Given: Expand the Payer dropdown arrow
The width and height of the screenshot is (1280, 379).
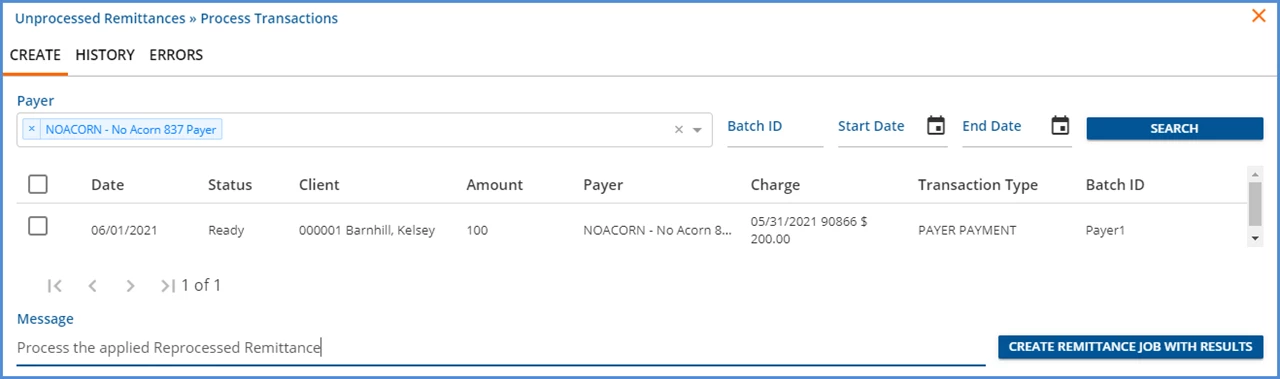Looking at the screenshot, I should click(698, 130).
